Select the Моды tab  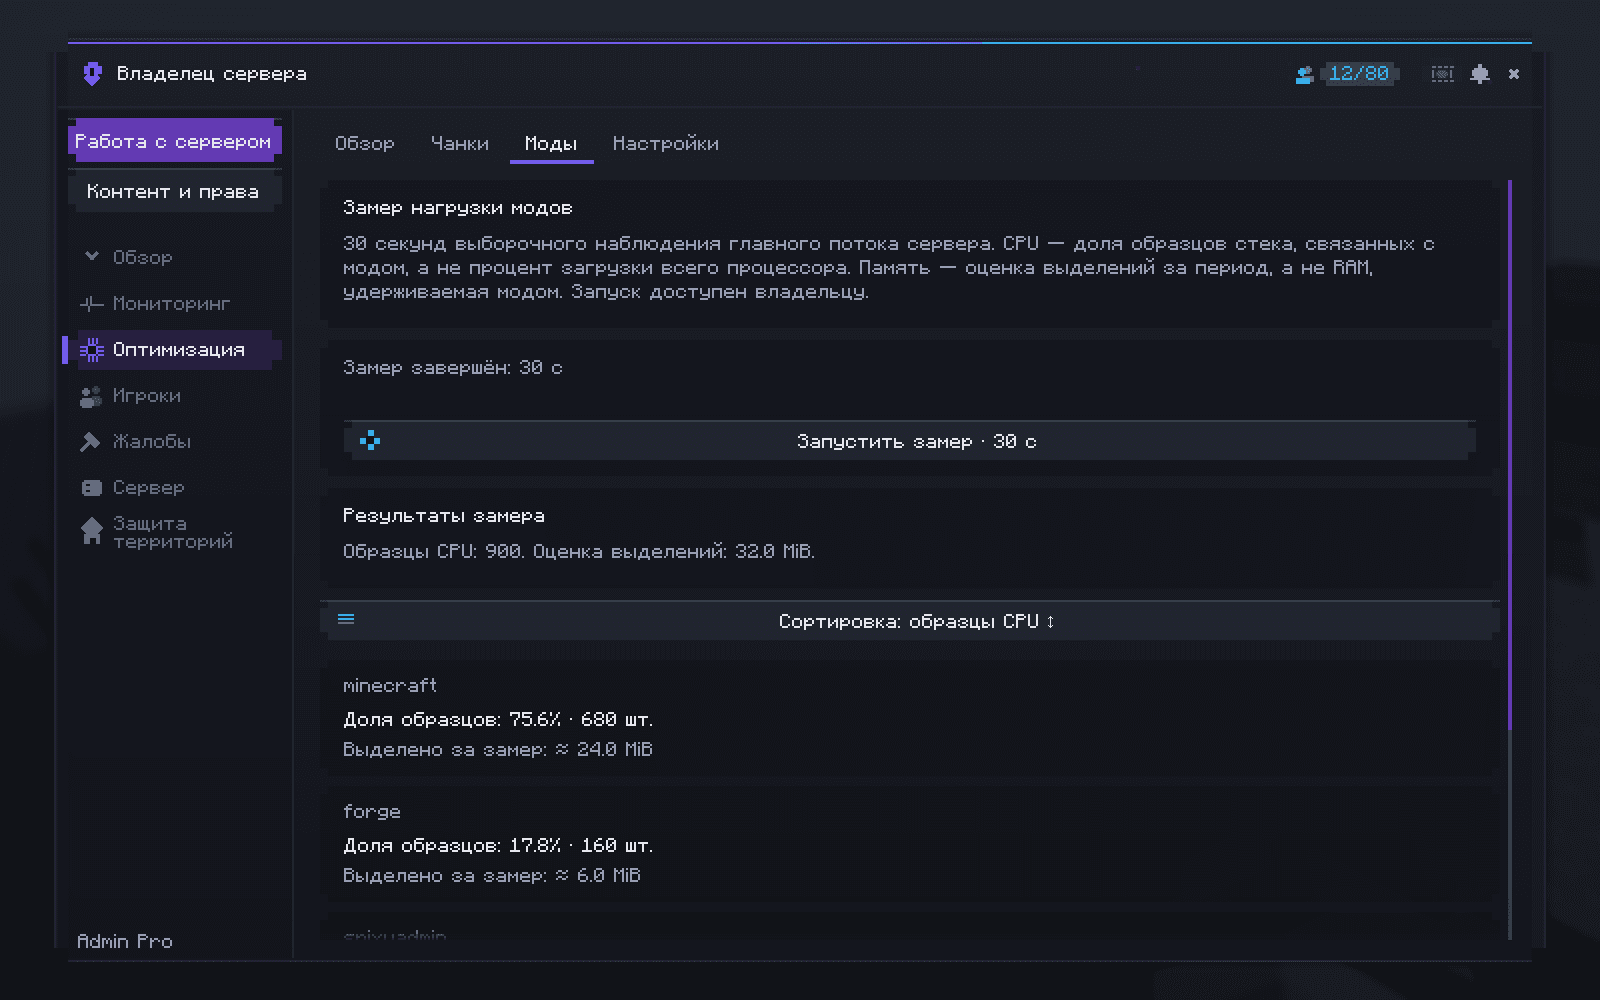[x=551, y=144]
